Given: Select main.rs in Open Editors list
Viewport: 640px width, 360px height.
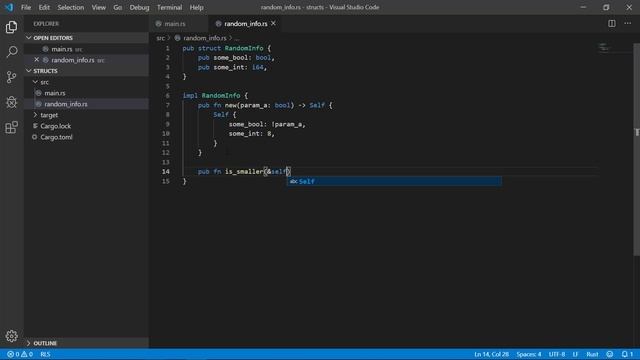Looking at the screenshot, I should pyautogui.click(x=86, y=49).
